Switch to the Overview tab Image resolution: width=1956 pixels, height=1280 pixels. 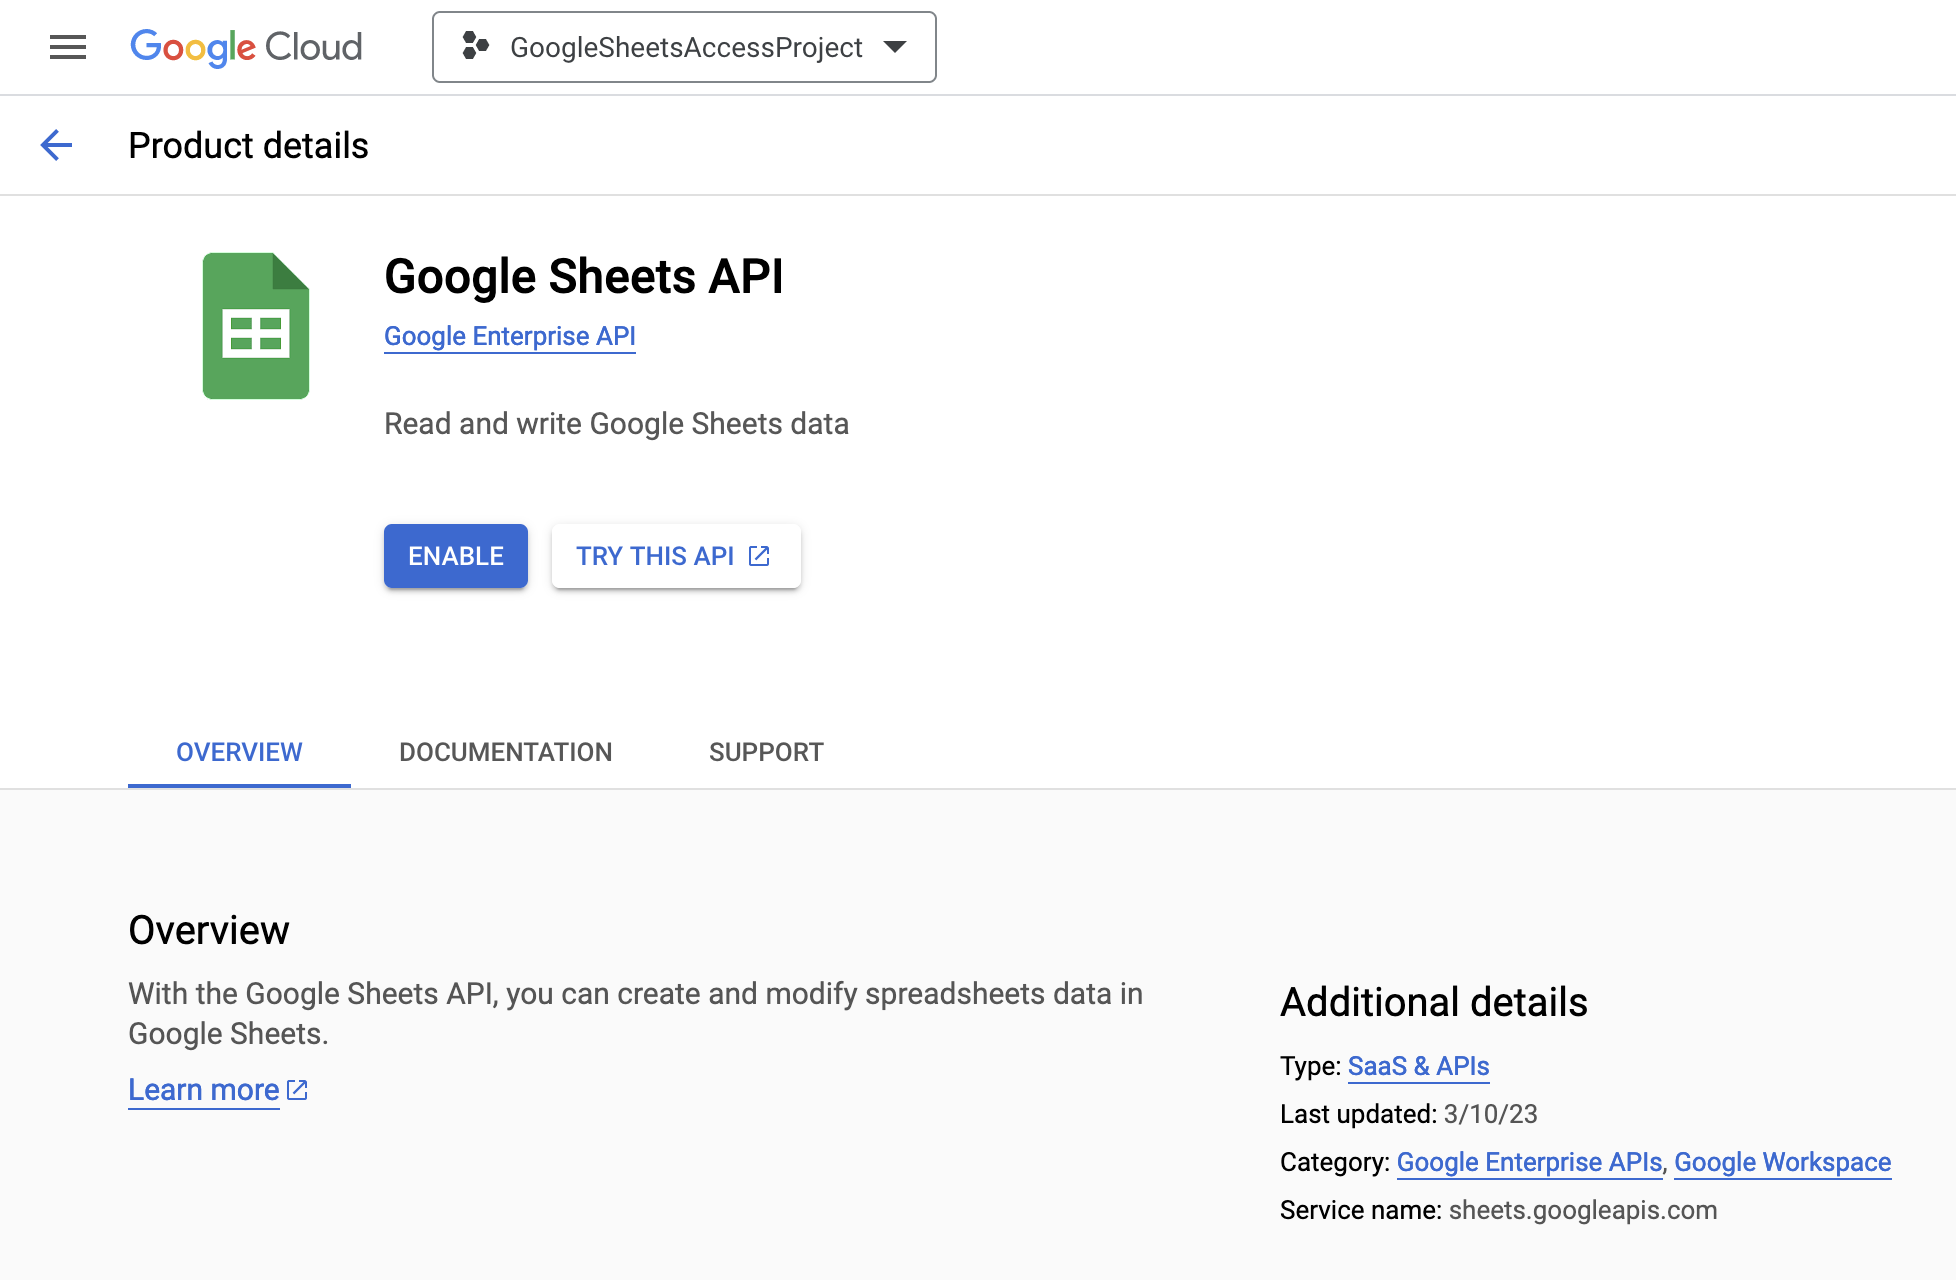coord(239,752)
